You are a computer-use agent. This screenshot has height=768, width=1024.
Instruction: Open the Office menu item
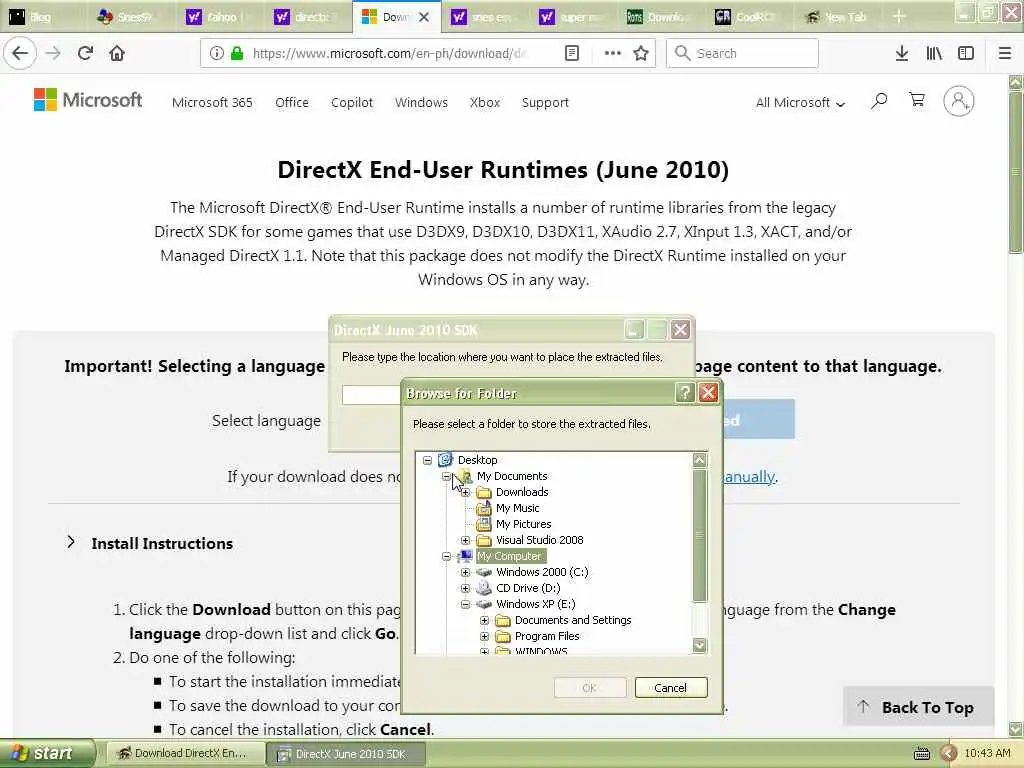coord(292,103)
